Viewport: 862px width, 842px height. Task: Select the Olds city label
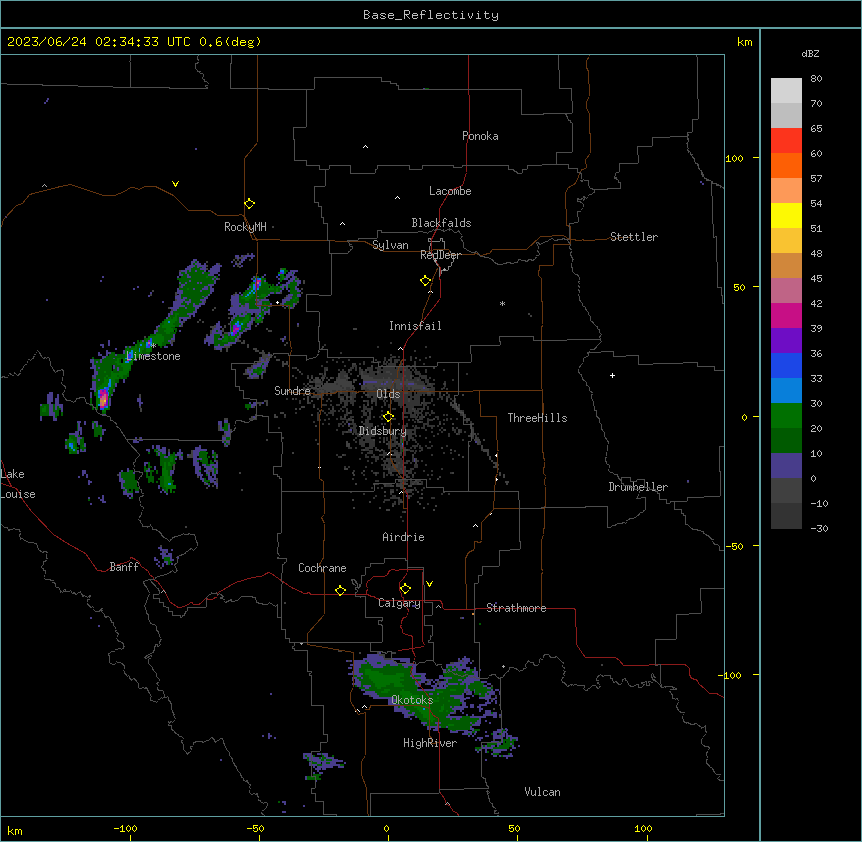pyautogui.click(x=388, y=394)
